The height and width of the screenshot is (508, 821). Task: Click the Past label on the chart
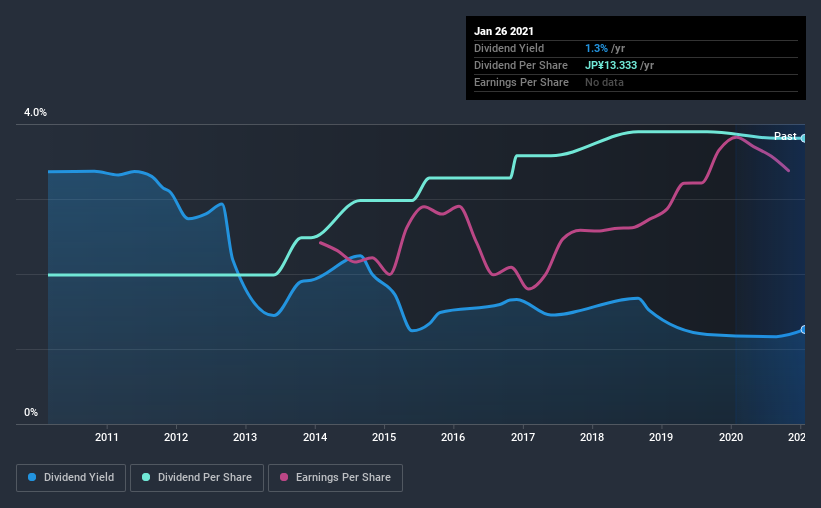point(785,136)
